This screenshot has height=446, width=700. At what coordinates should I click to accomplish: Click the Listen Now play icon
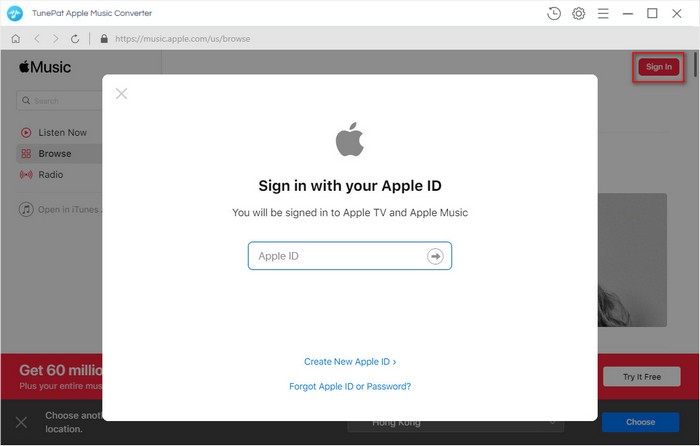tap(26, 133)
